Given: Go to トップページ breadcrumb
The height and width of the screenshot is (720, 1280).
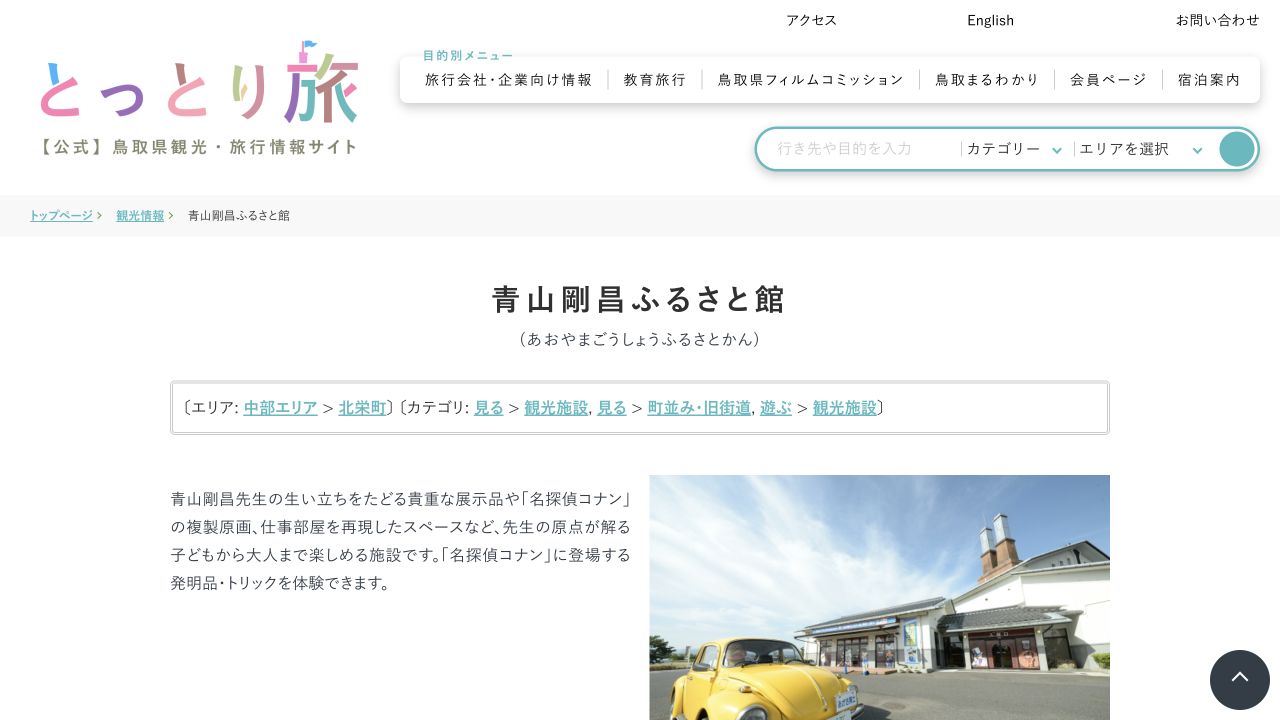Looking at the screenshot, I should (61, 216).
